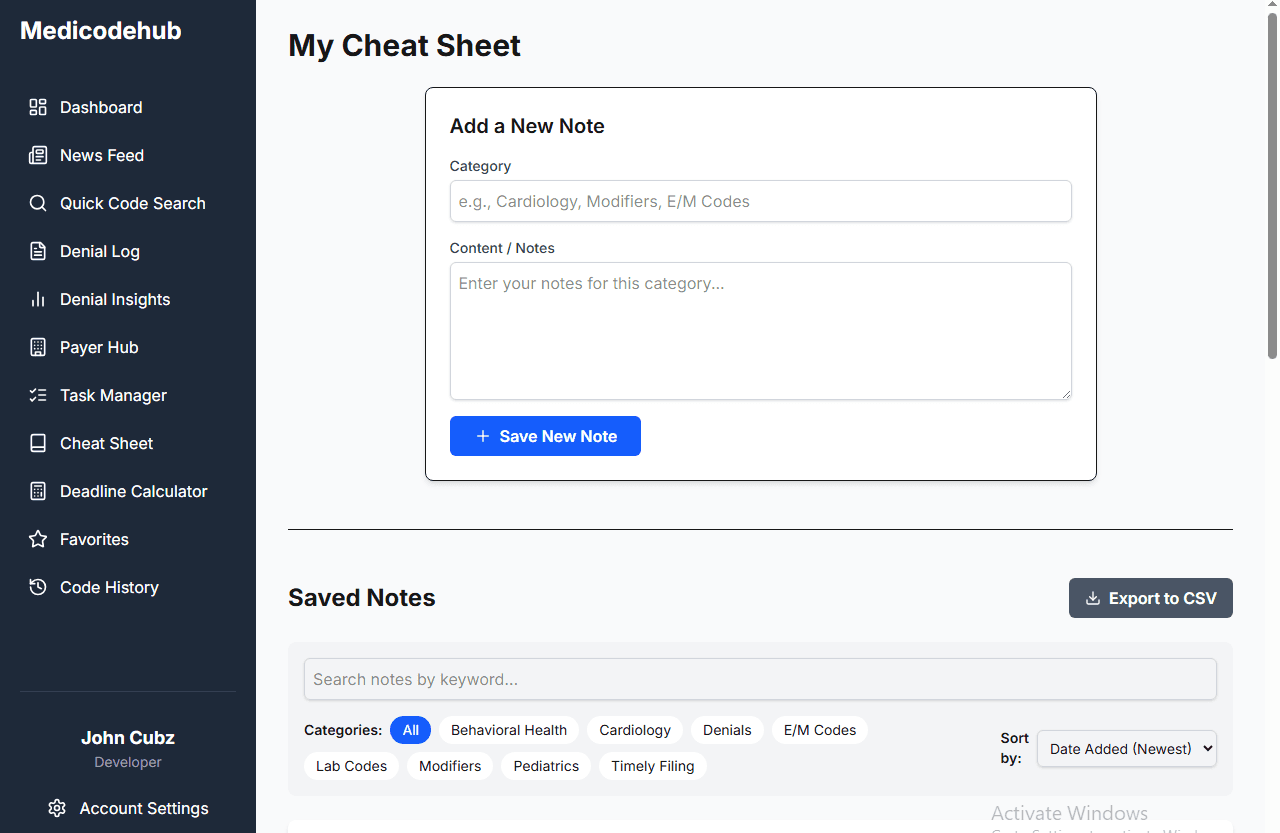1280x833 pixels.
Task: View Favorites list
Action: (x=128, y=539)
